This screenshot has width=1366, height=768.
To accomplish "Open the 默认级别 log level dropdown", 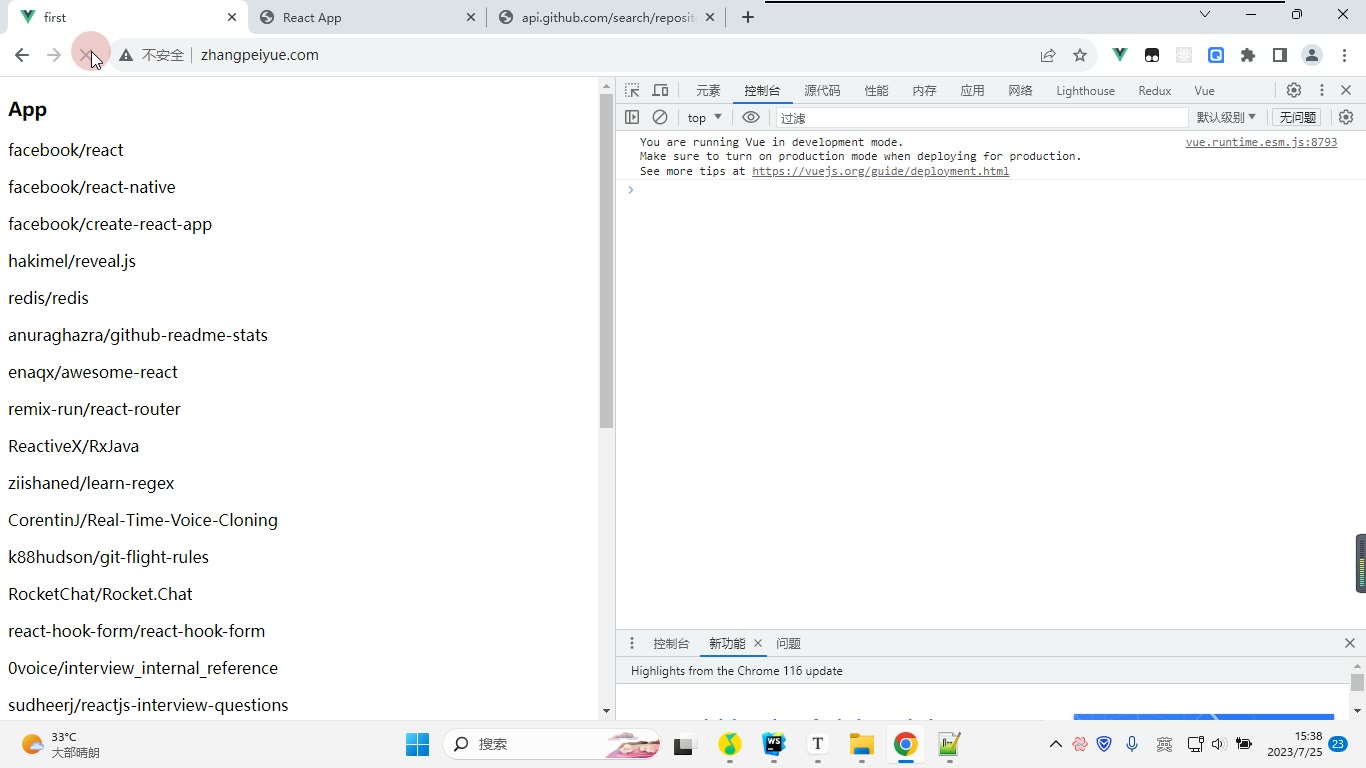I will (x=1226, y=117).
